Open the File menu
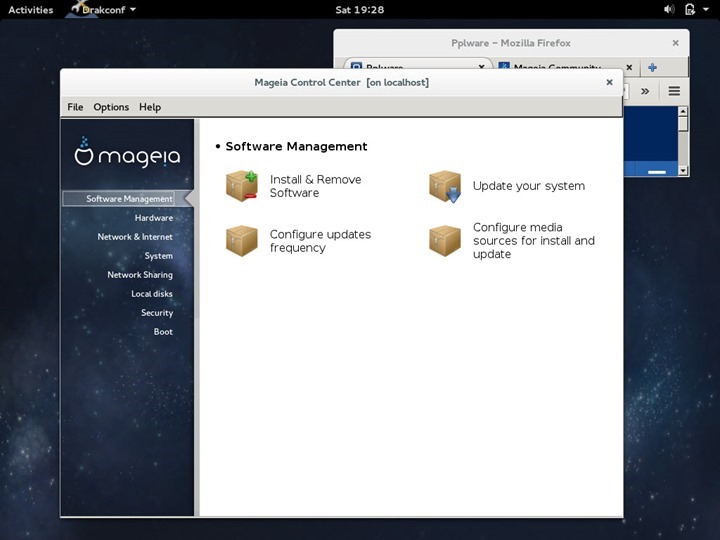The width and height of the screenshot is (720, 540). [75, 107]
